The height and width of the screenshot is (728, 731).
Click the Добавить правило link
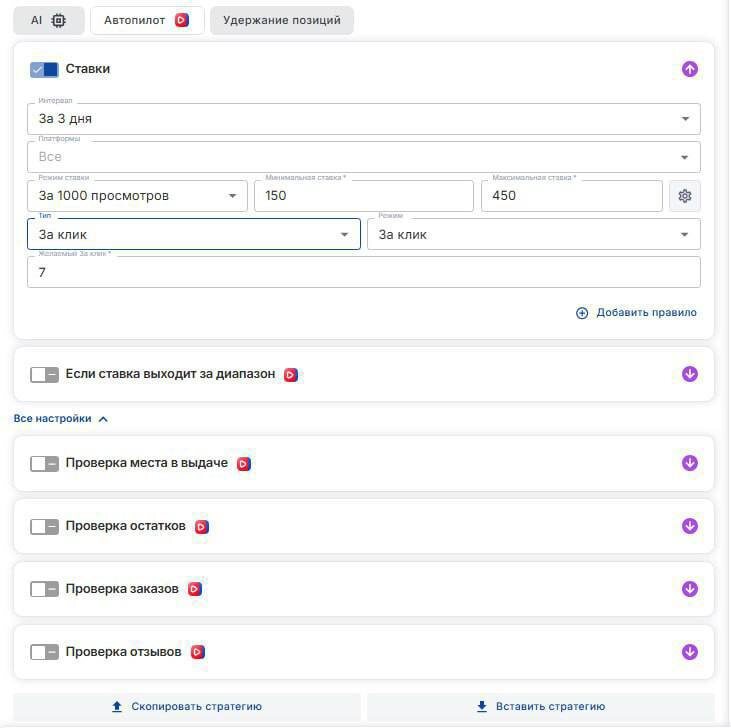pyautogui.click(x=636, y=313)
